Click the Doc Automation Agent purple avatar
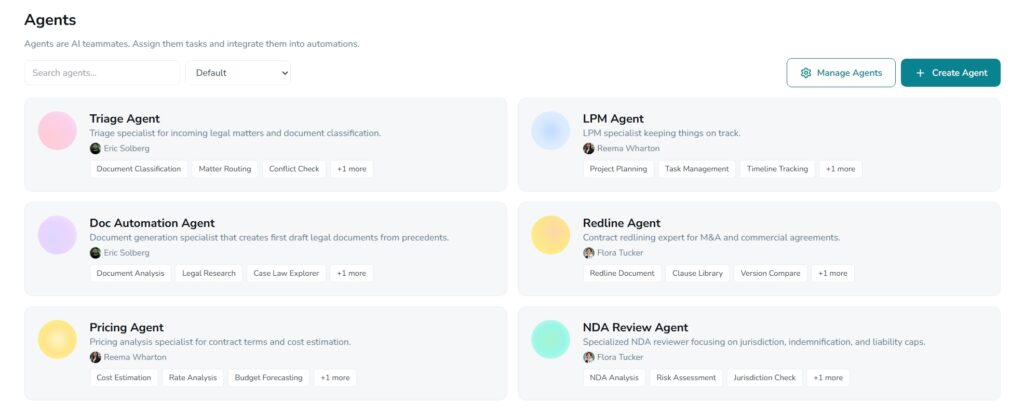This screenshot has width=1024, height=416. (x=57, y=235)
